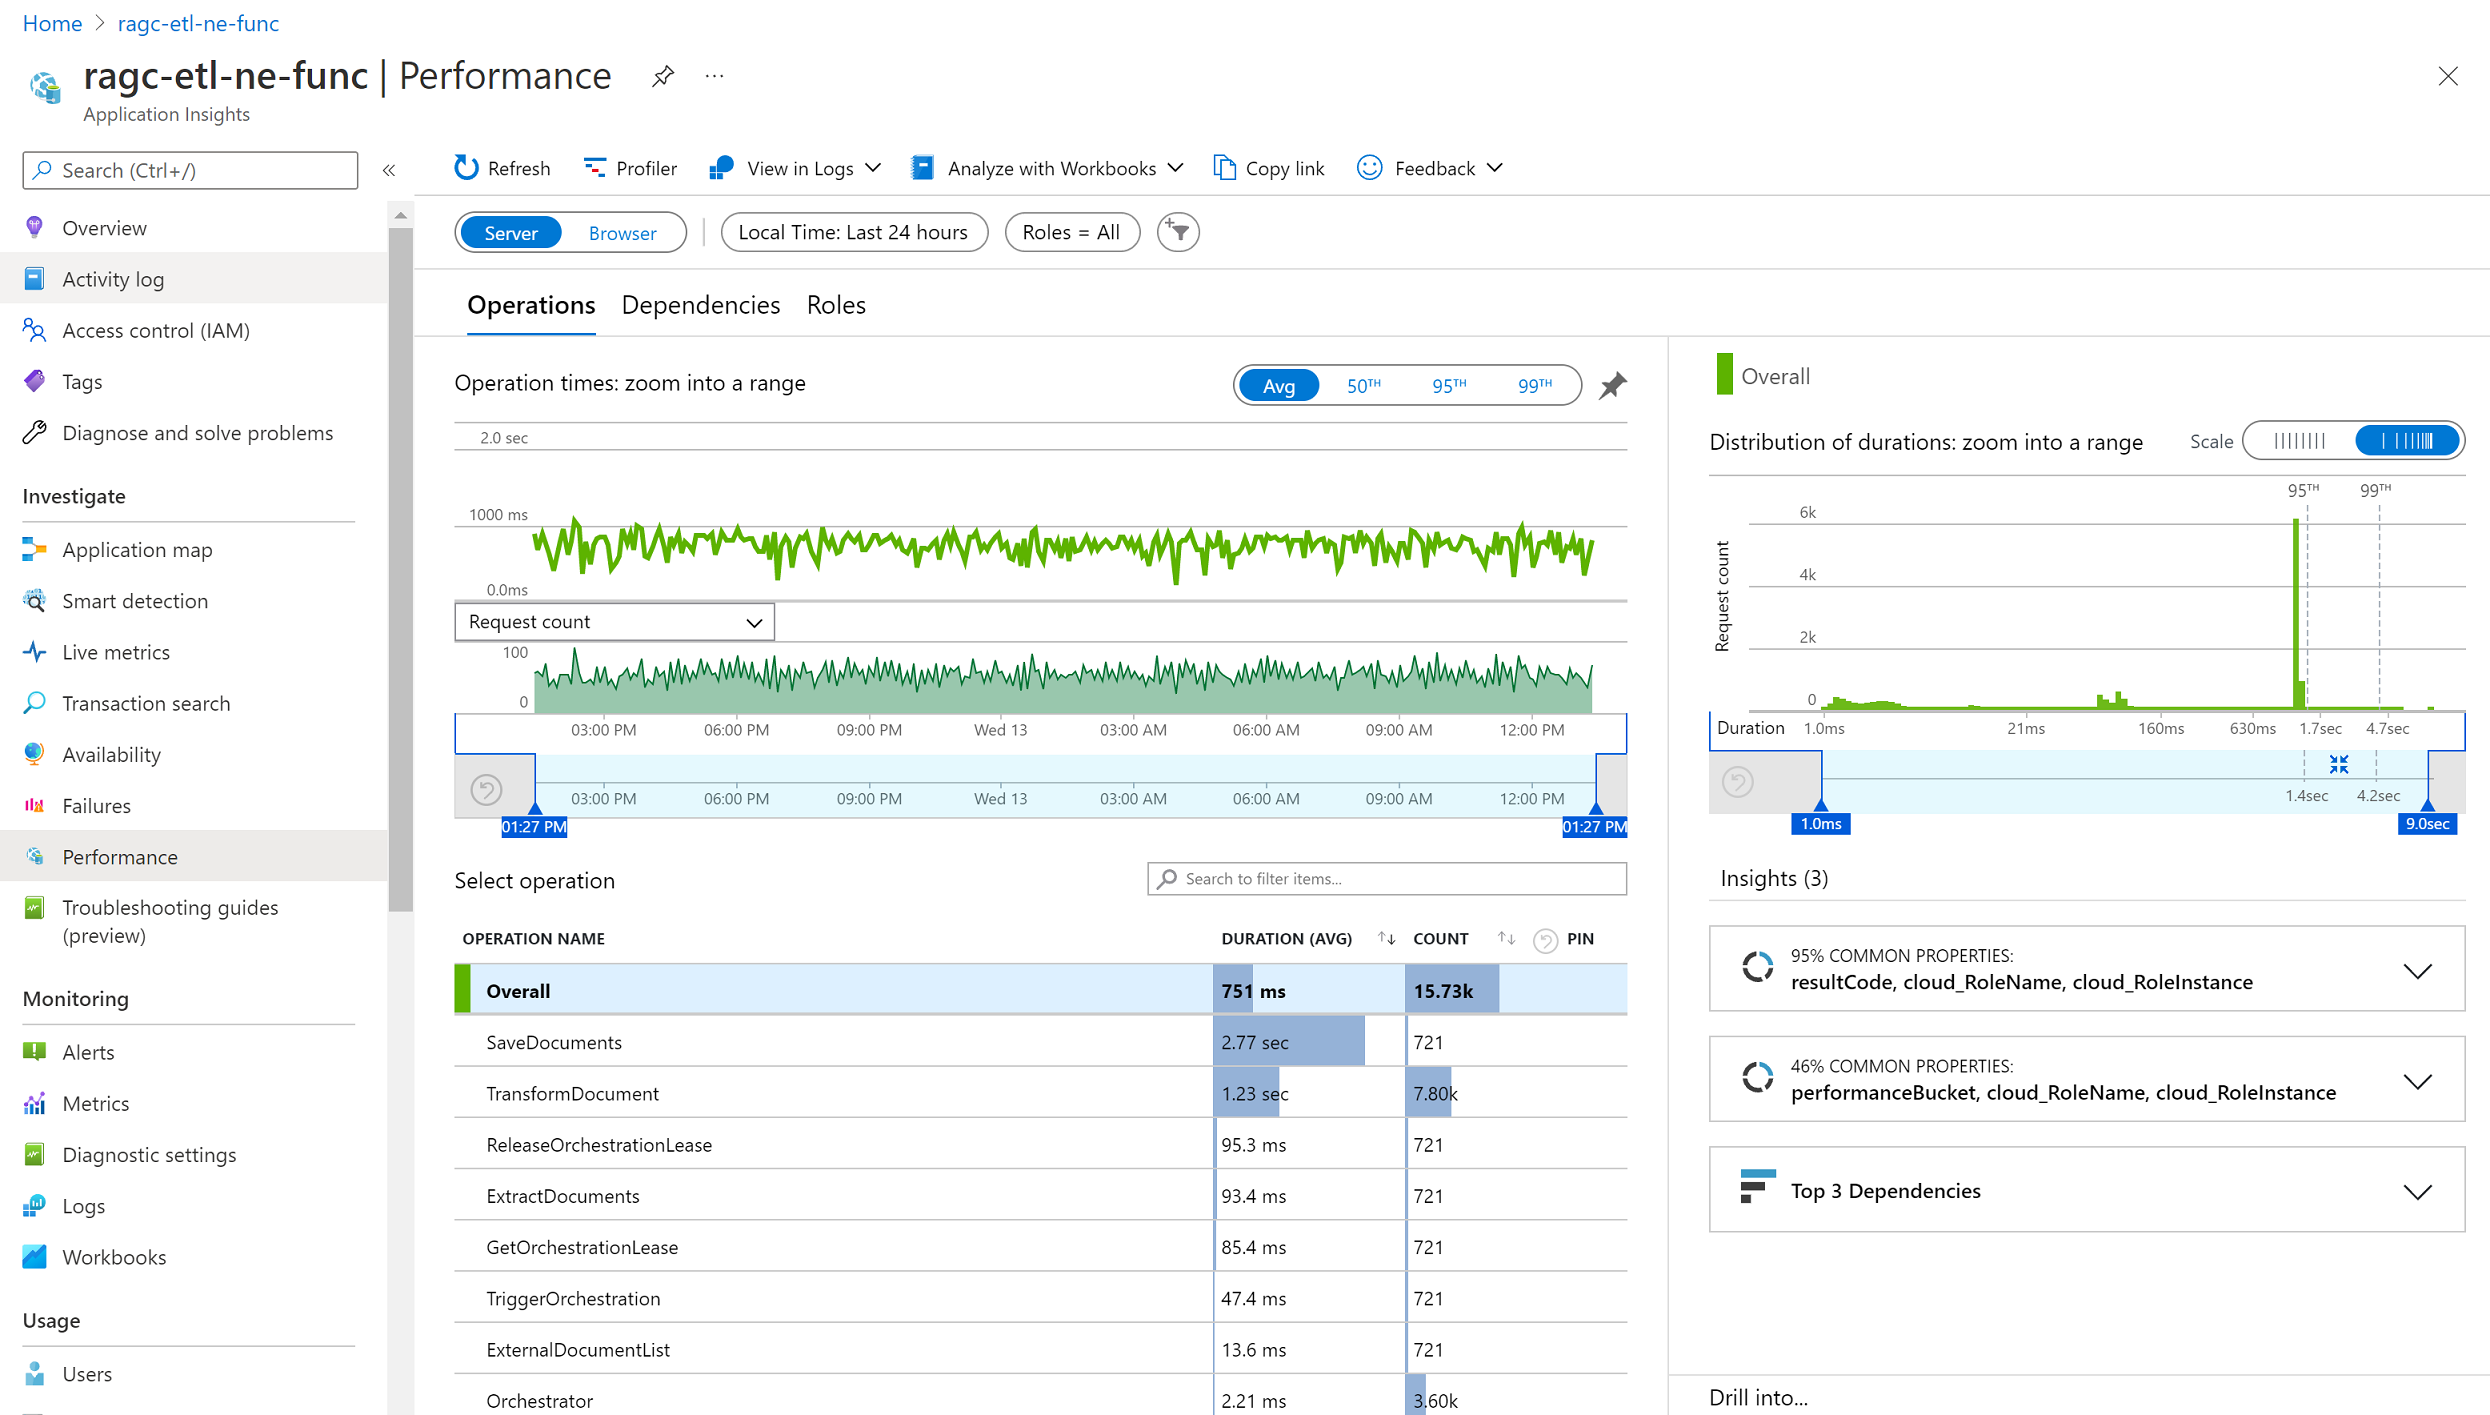2490x1415 pixels.
Task: Reset the operation time range zoom
Action: (487, 790)
